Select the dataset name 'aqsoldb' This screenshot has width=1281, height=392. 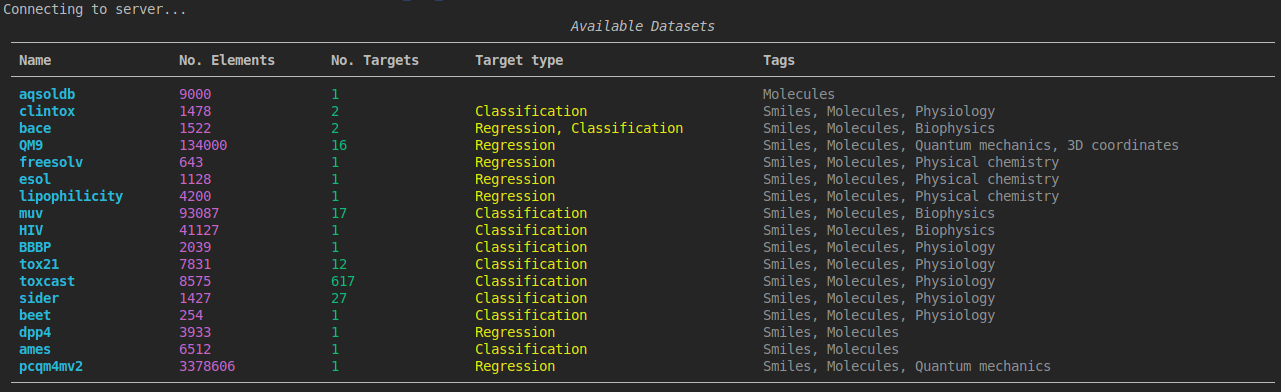(47, 94)
